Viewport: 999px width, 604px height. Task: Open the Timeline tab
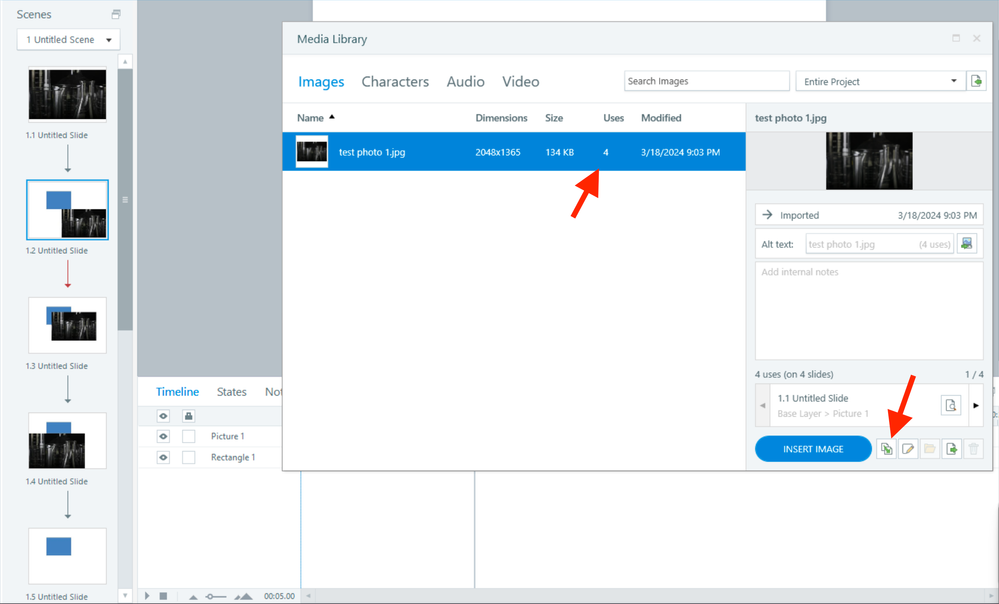(177, 392)
